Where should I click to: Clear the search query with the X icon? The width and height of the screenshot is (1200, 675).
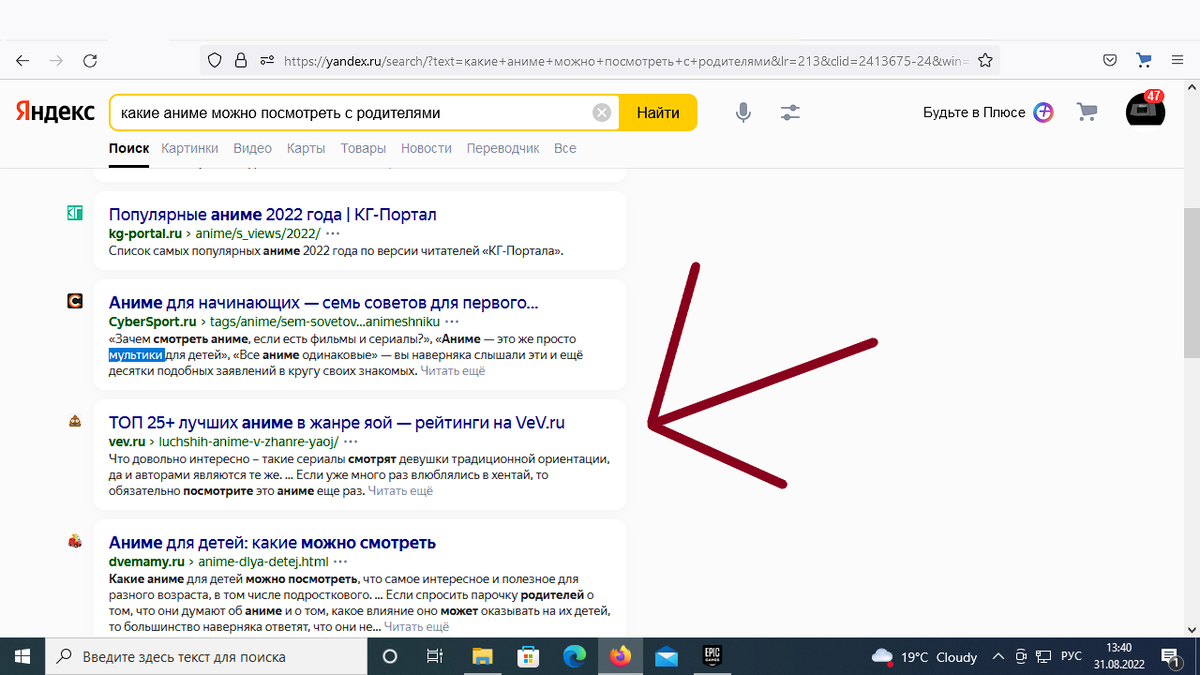coord(602,113)
